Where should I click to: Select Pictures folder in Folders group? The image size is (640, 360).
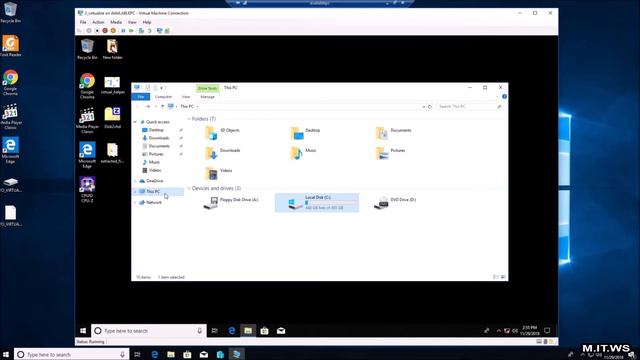(390, 153)
